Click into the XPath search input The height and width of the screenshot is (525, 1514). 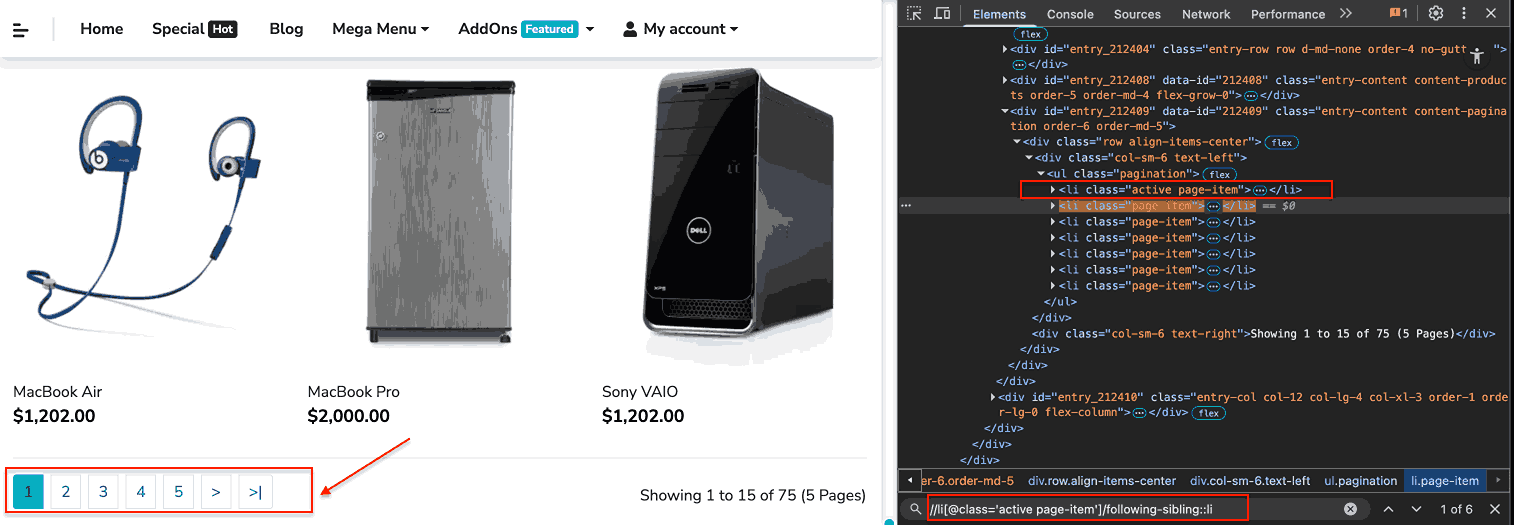1133,509
